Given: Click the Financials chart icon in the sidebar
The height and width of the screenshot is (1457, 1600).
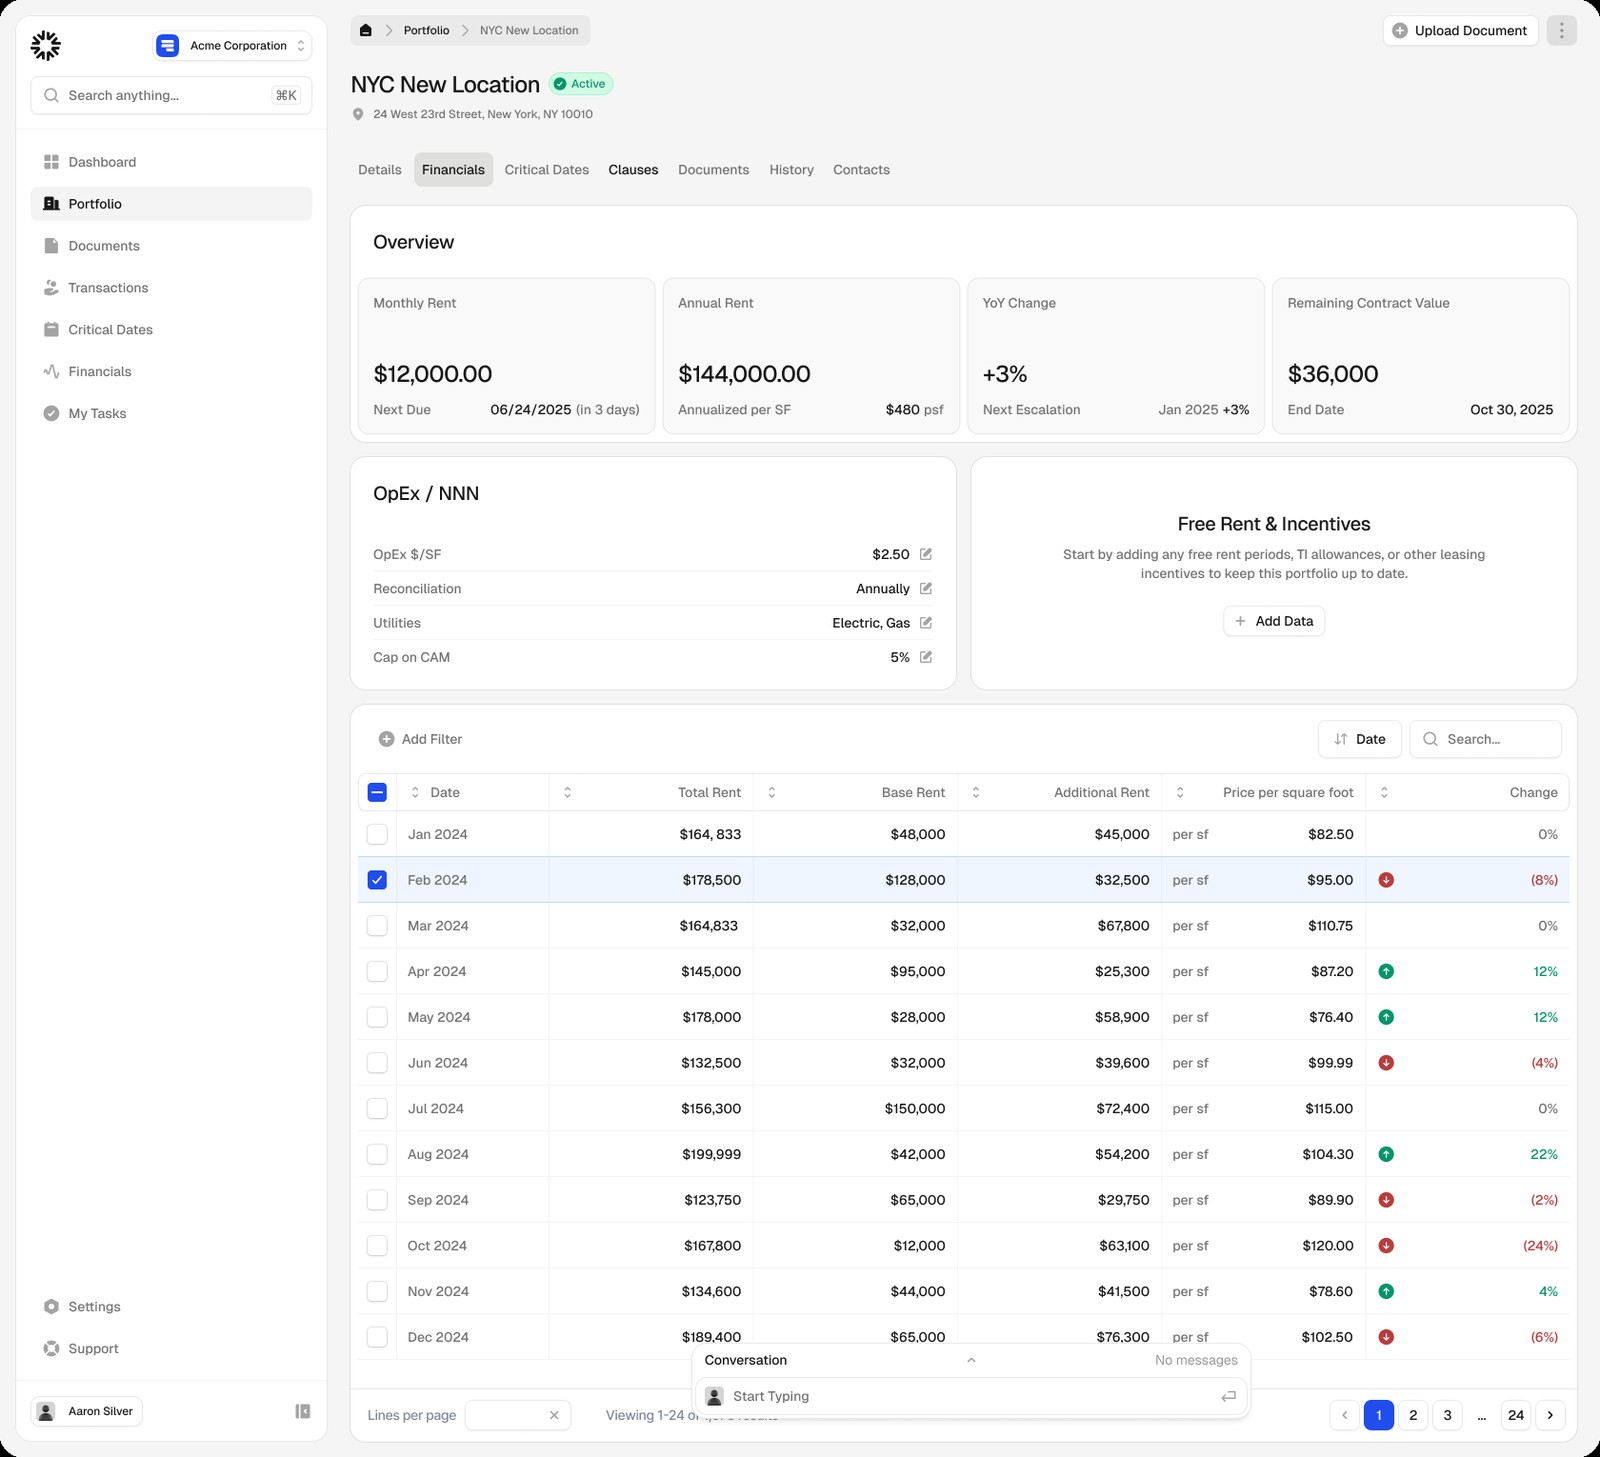Looking at the screenshot, I should [x=51, y=371].
